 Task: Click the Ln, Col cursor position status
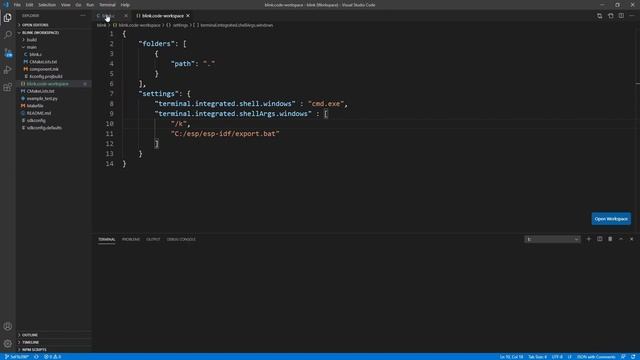point(511,357)
